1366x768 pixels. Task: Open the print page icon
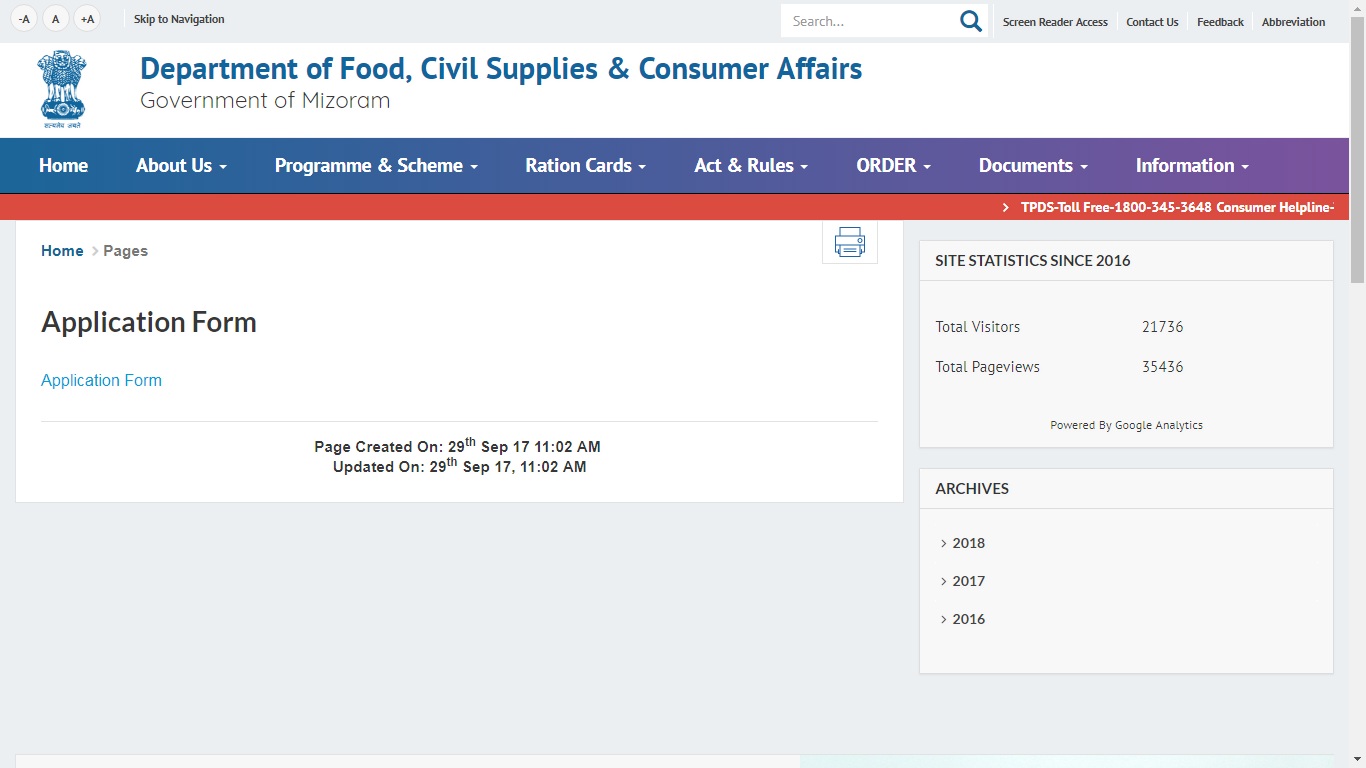(x=849, y=241)
